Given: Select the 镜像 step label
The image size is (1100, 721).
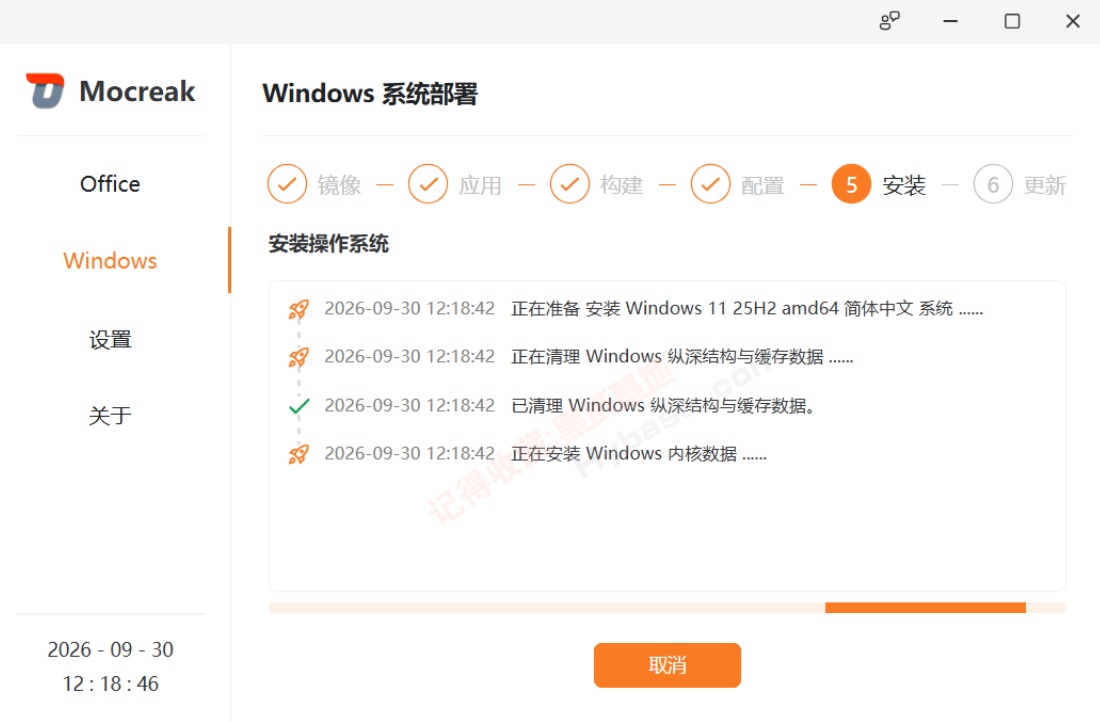Looking at the screenshot, I should (x=340, y=185).
